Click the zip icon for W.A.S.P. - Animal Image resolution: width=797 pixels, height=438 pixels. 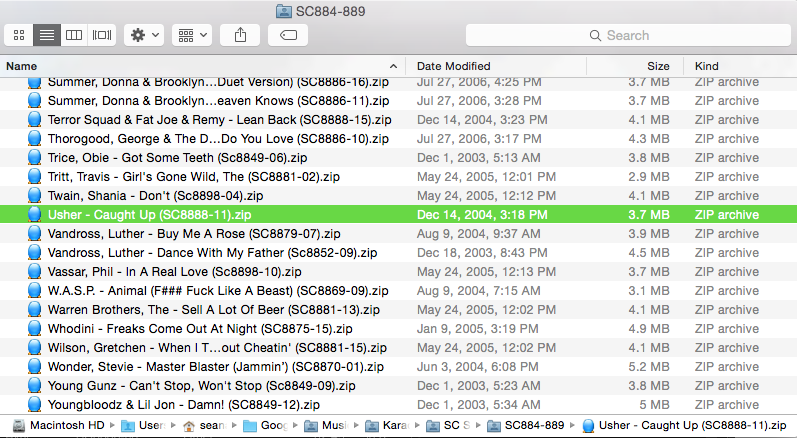coord(34,291)
